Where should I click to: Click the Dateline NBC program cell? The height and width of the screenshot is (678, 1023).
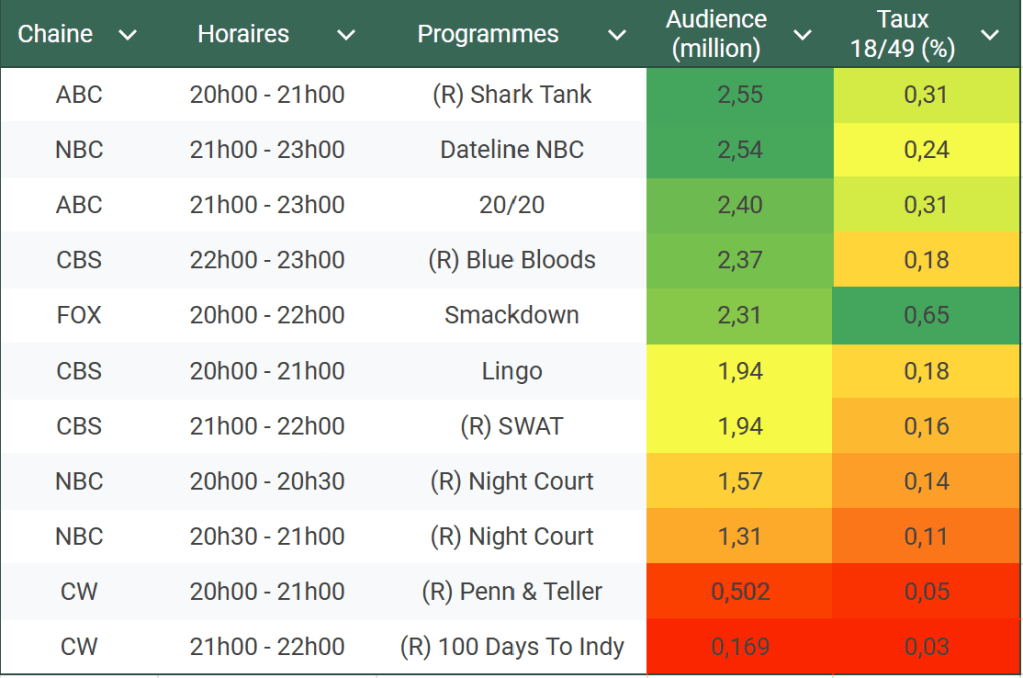coord(512,150)
